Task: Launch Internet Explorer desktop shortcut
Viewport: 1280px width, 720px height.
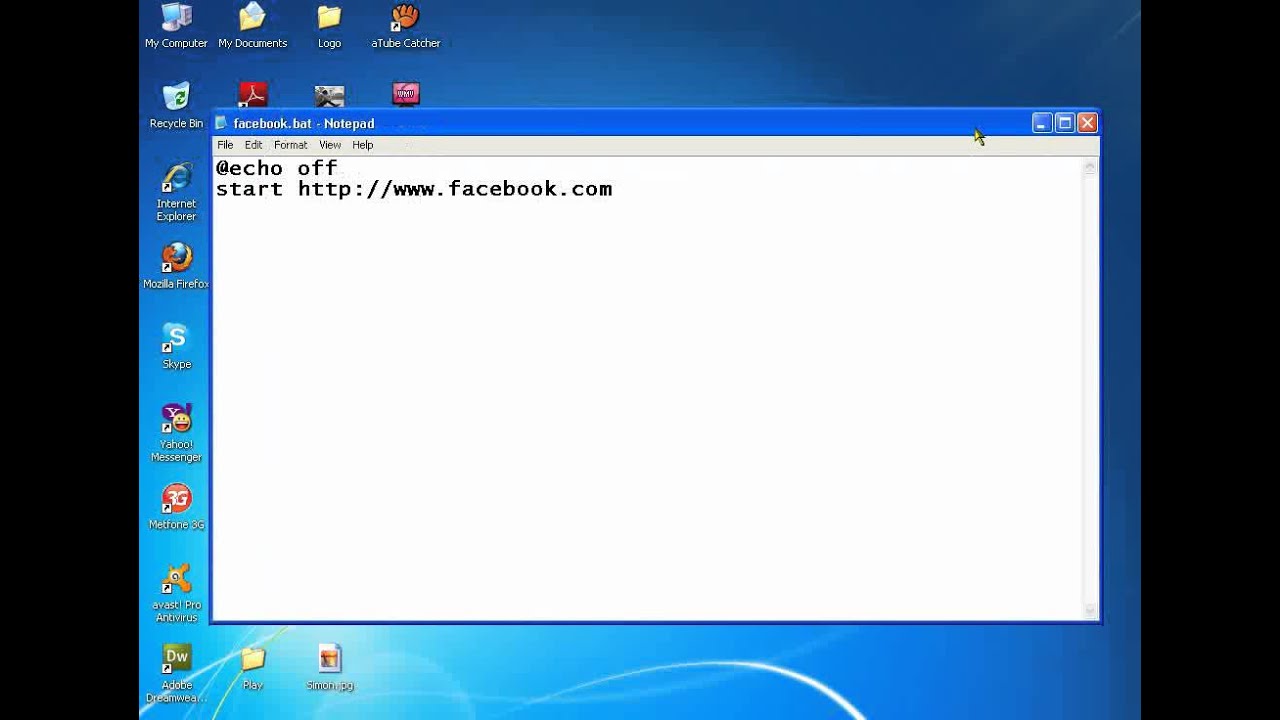Action: point(176,192)
